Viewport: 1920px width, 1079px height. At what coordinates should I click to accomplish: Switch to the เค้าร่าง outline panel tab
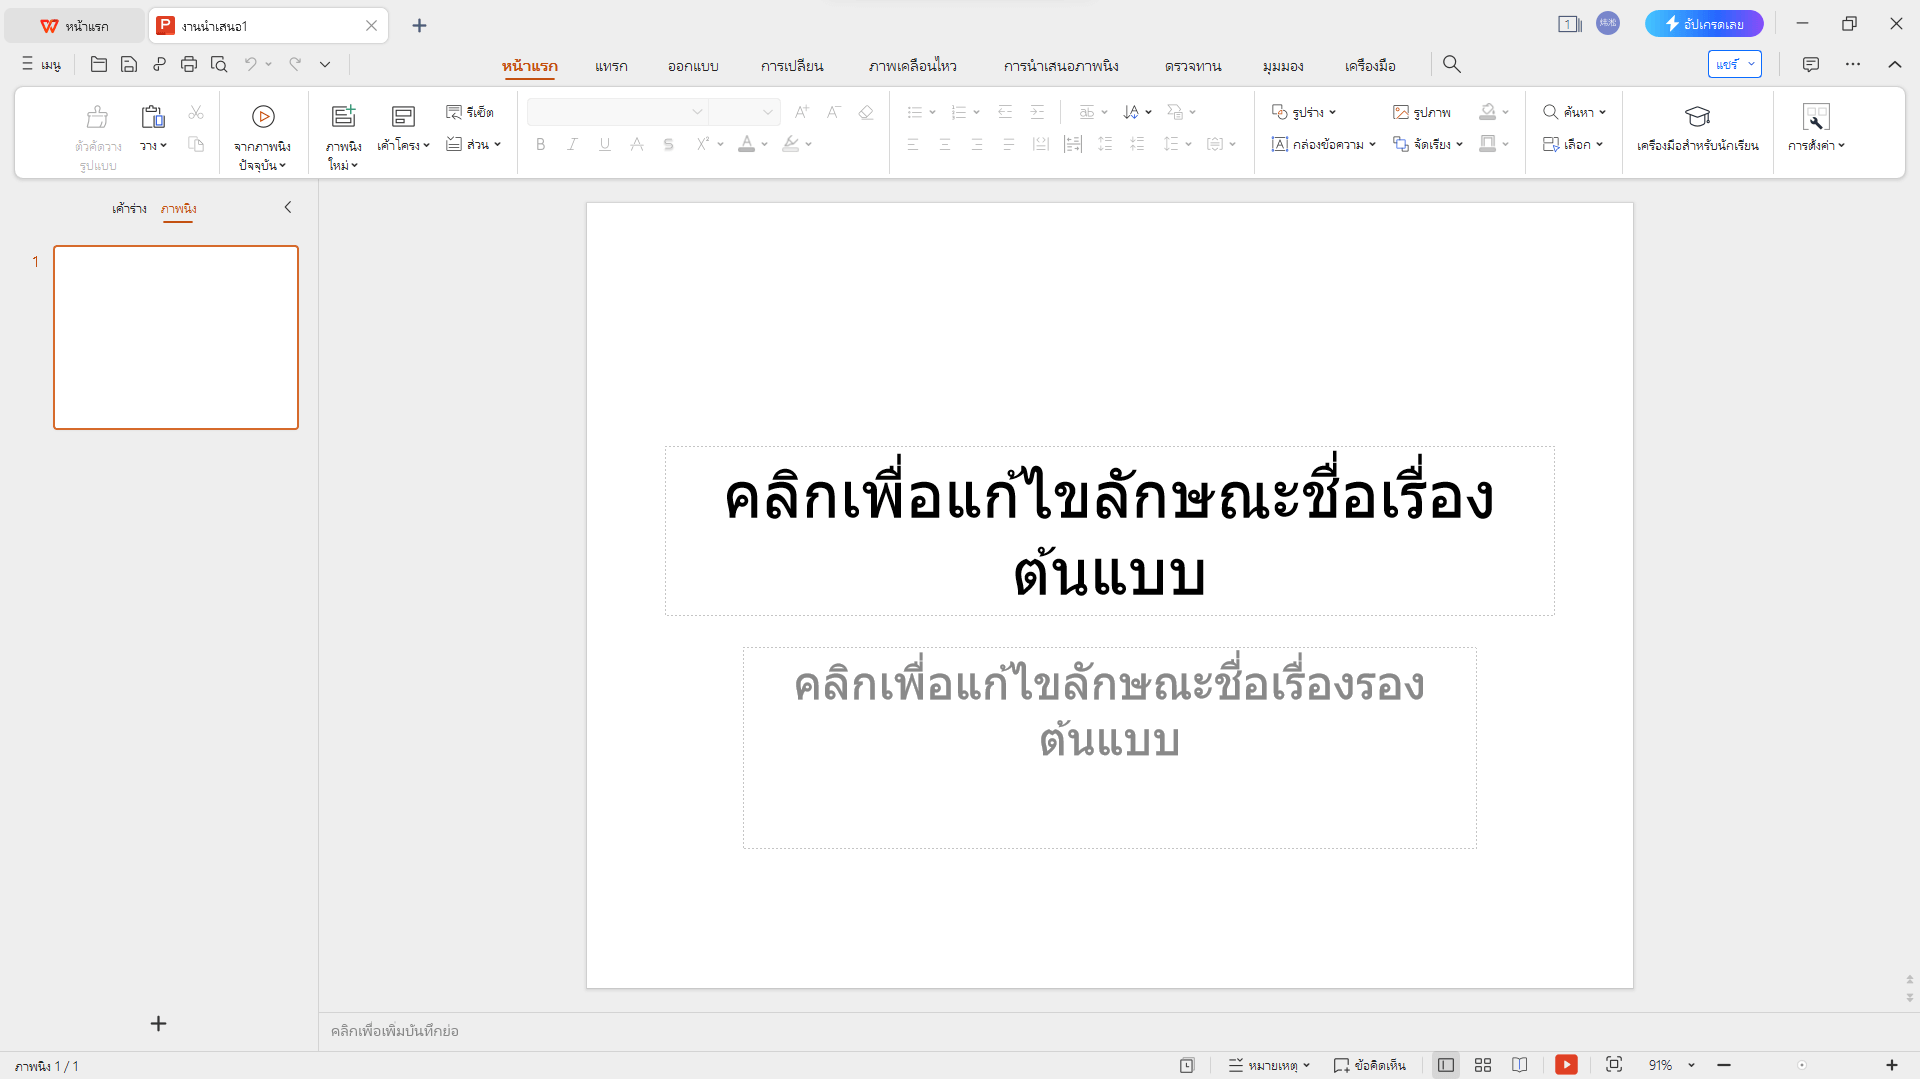(128, 209)
